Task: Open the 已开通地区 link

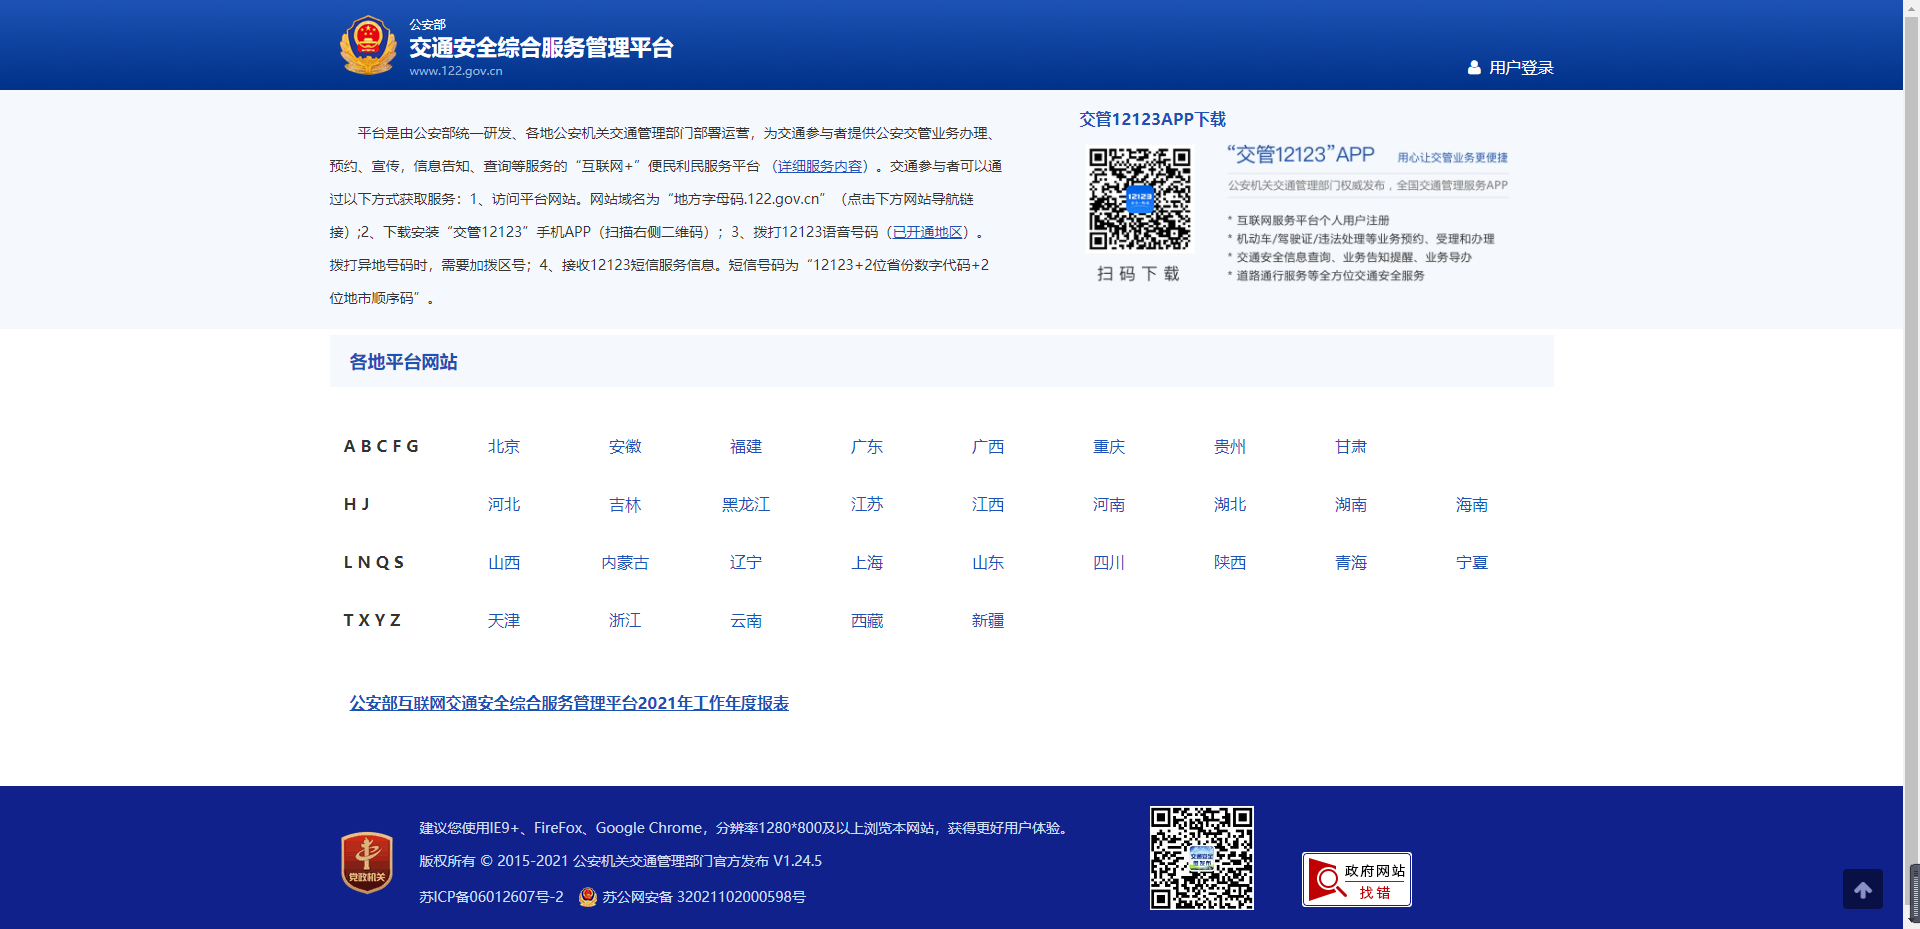Action: tap(928, 232)
